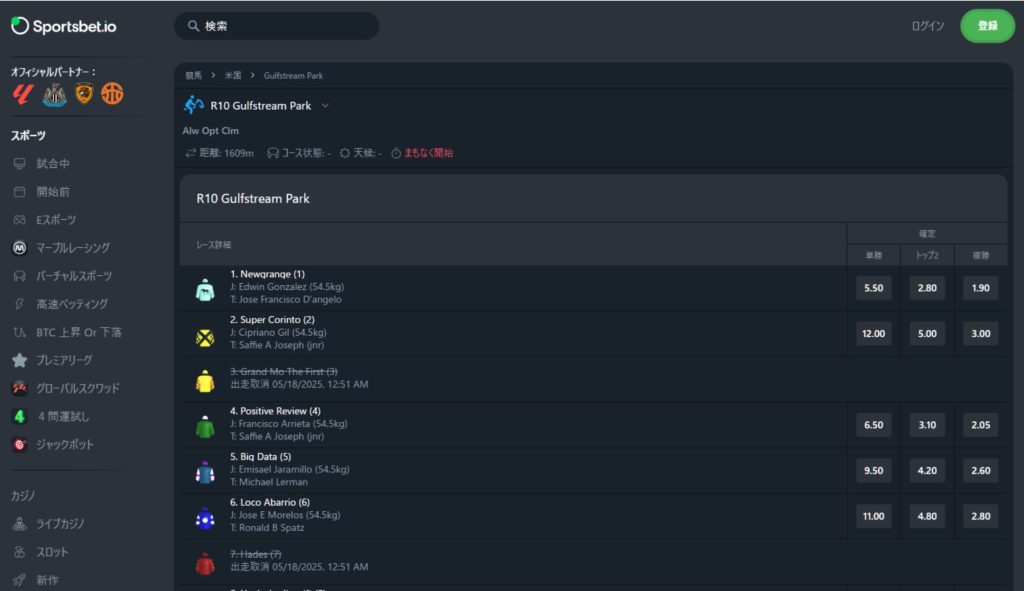This screenshot has width=1024, height=591.
Task: Open the 試合中 sidebar menu item
Action: pyautogui.click(x=41, y=164)
